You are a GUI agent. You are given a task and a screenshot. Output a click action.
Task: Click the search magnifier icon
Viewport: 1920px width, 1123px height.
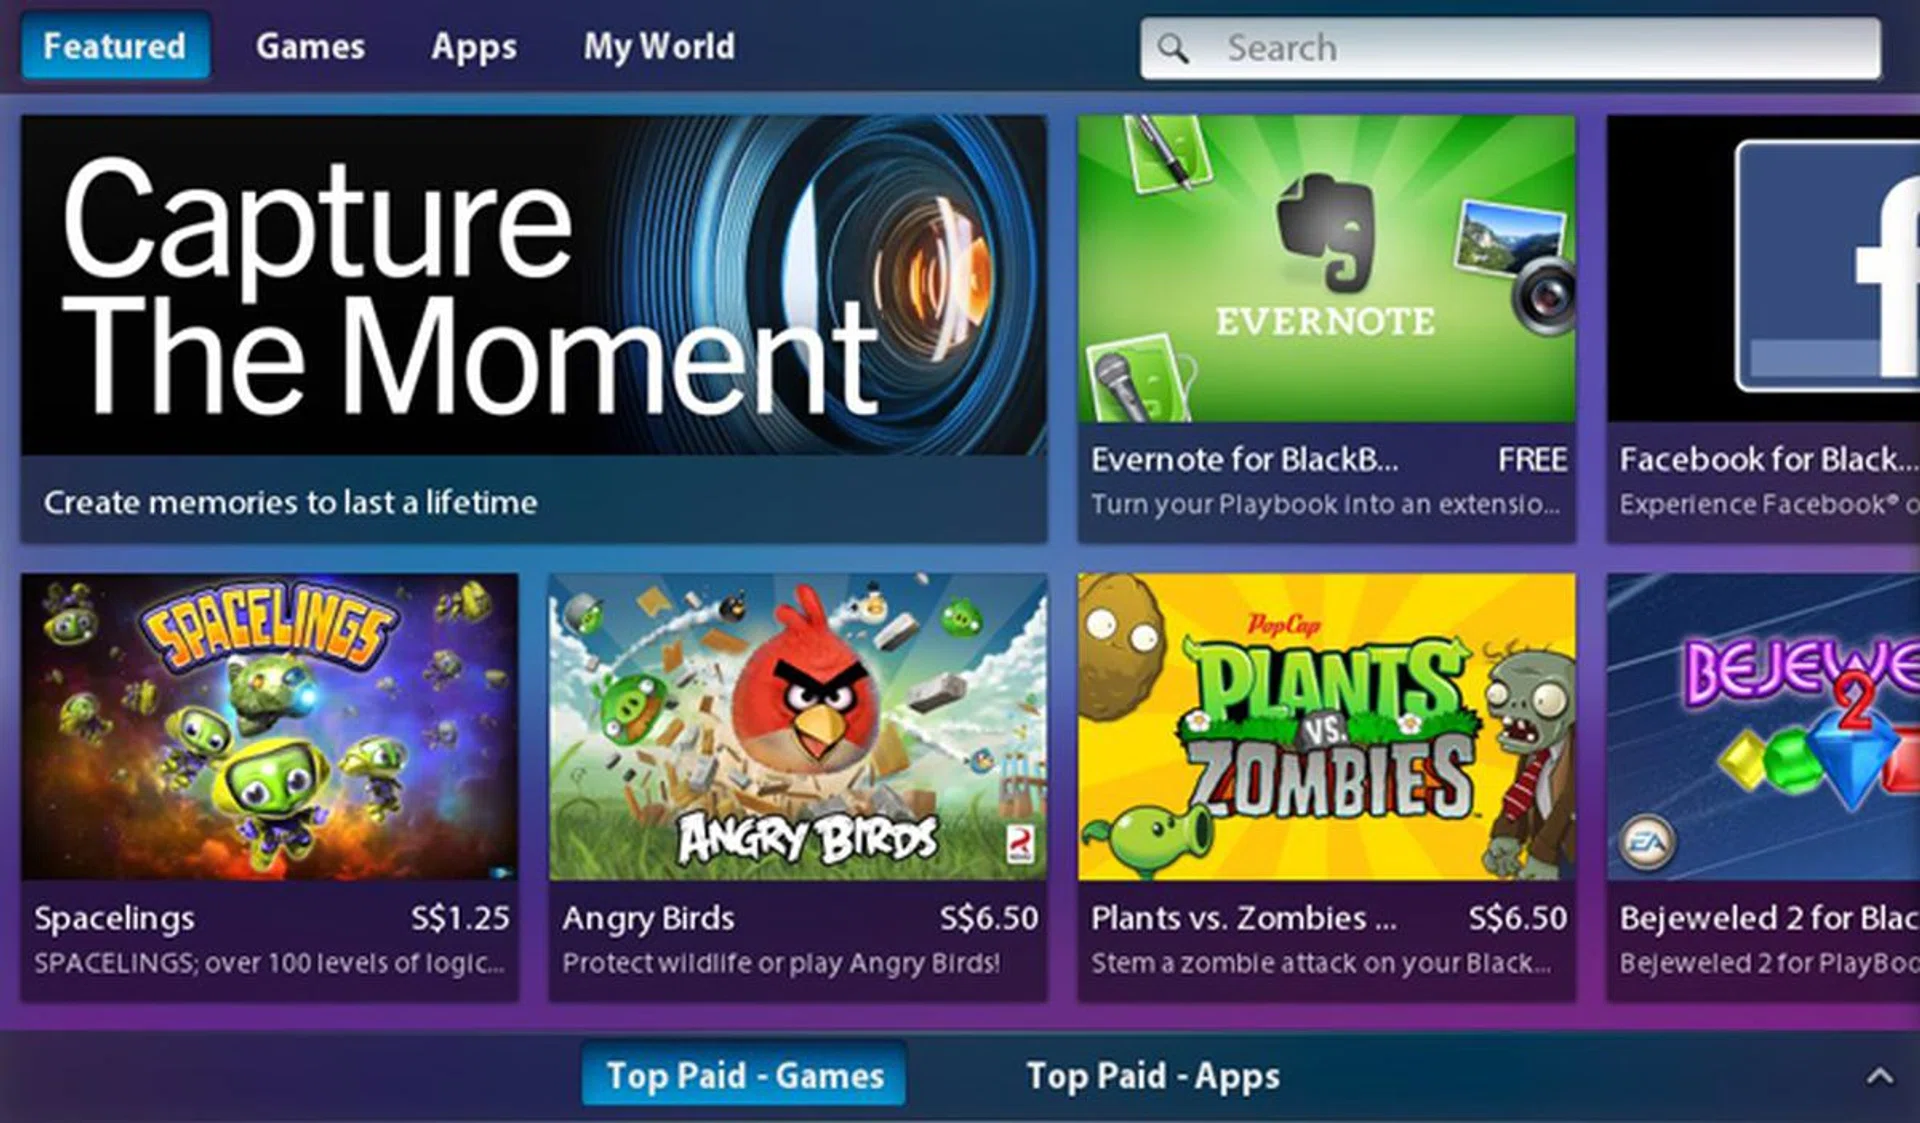tap(1172, 48)
